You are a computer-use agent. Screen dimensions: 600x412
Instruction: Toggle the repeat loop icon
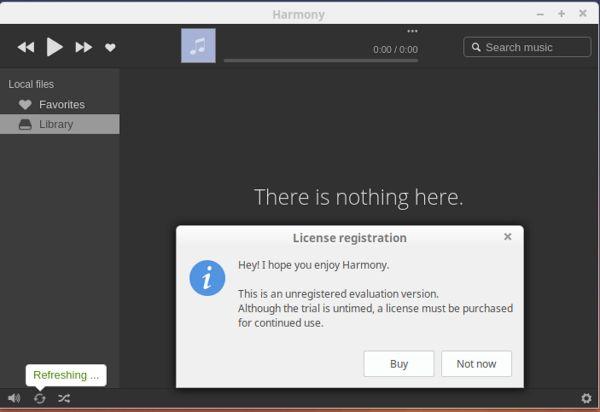click(x=40, y=398)
